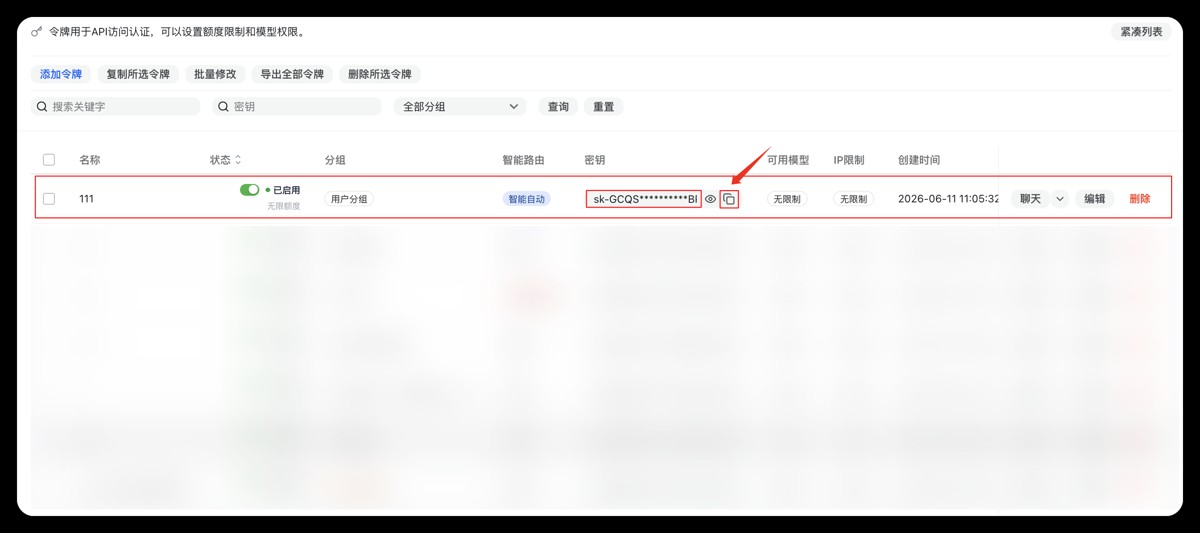Check the select-all header checkbox

[49, 160]
